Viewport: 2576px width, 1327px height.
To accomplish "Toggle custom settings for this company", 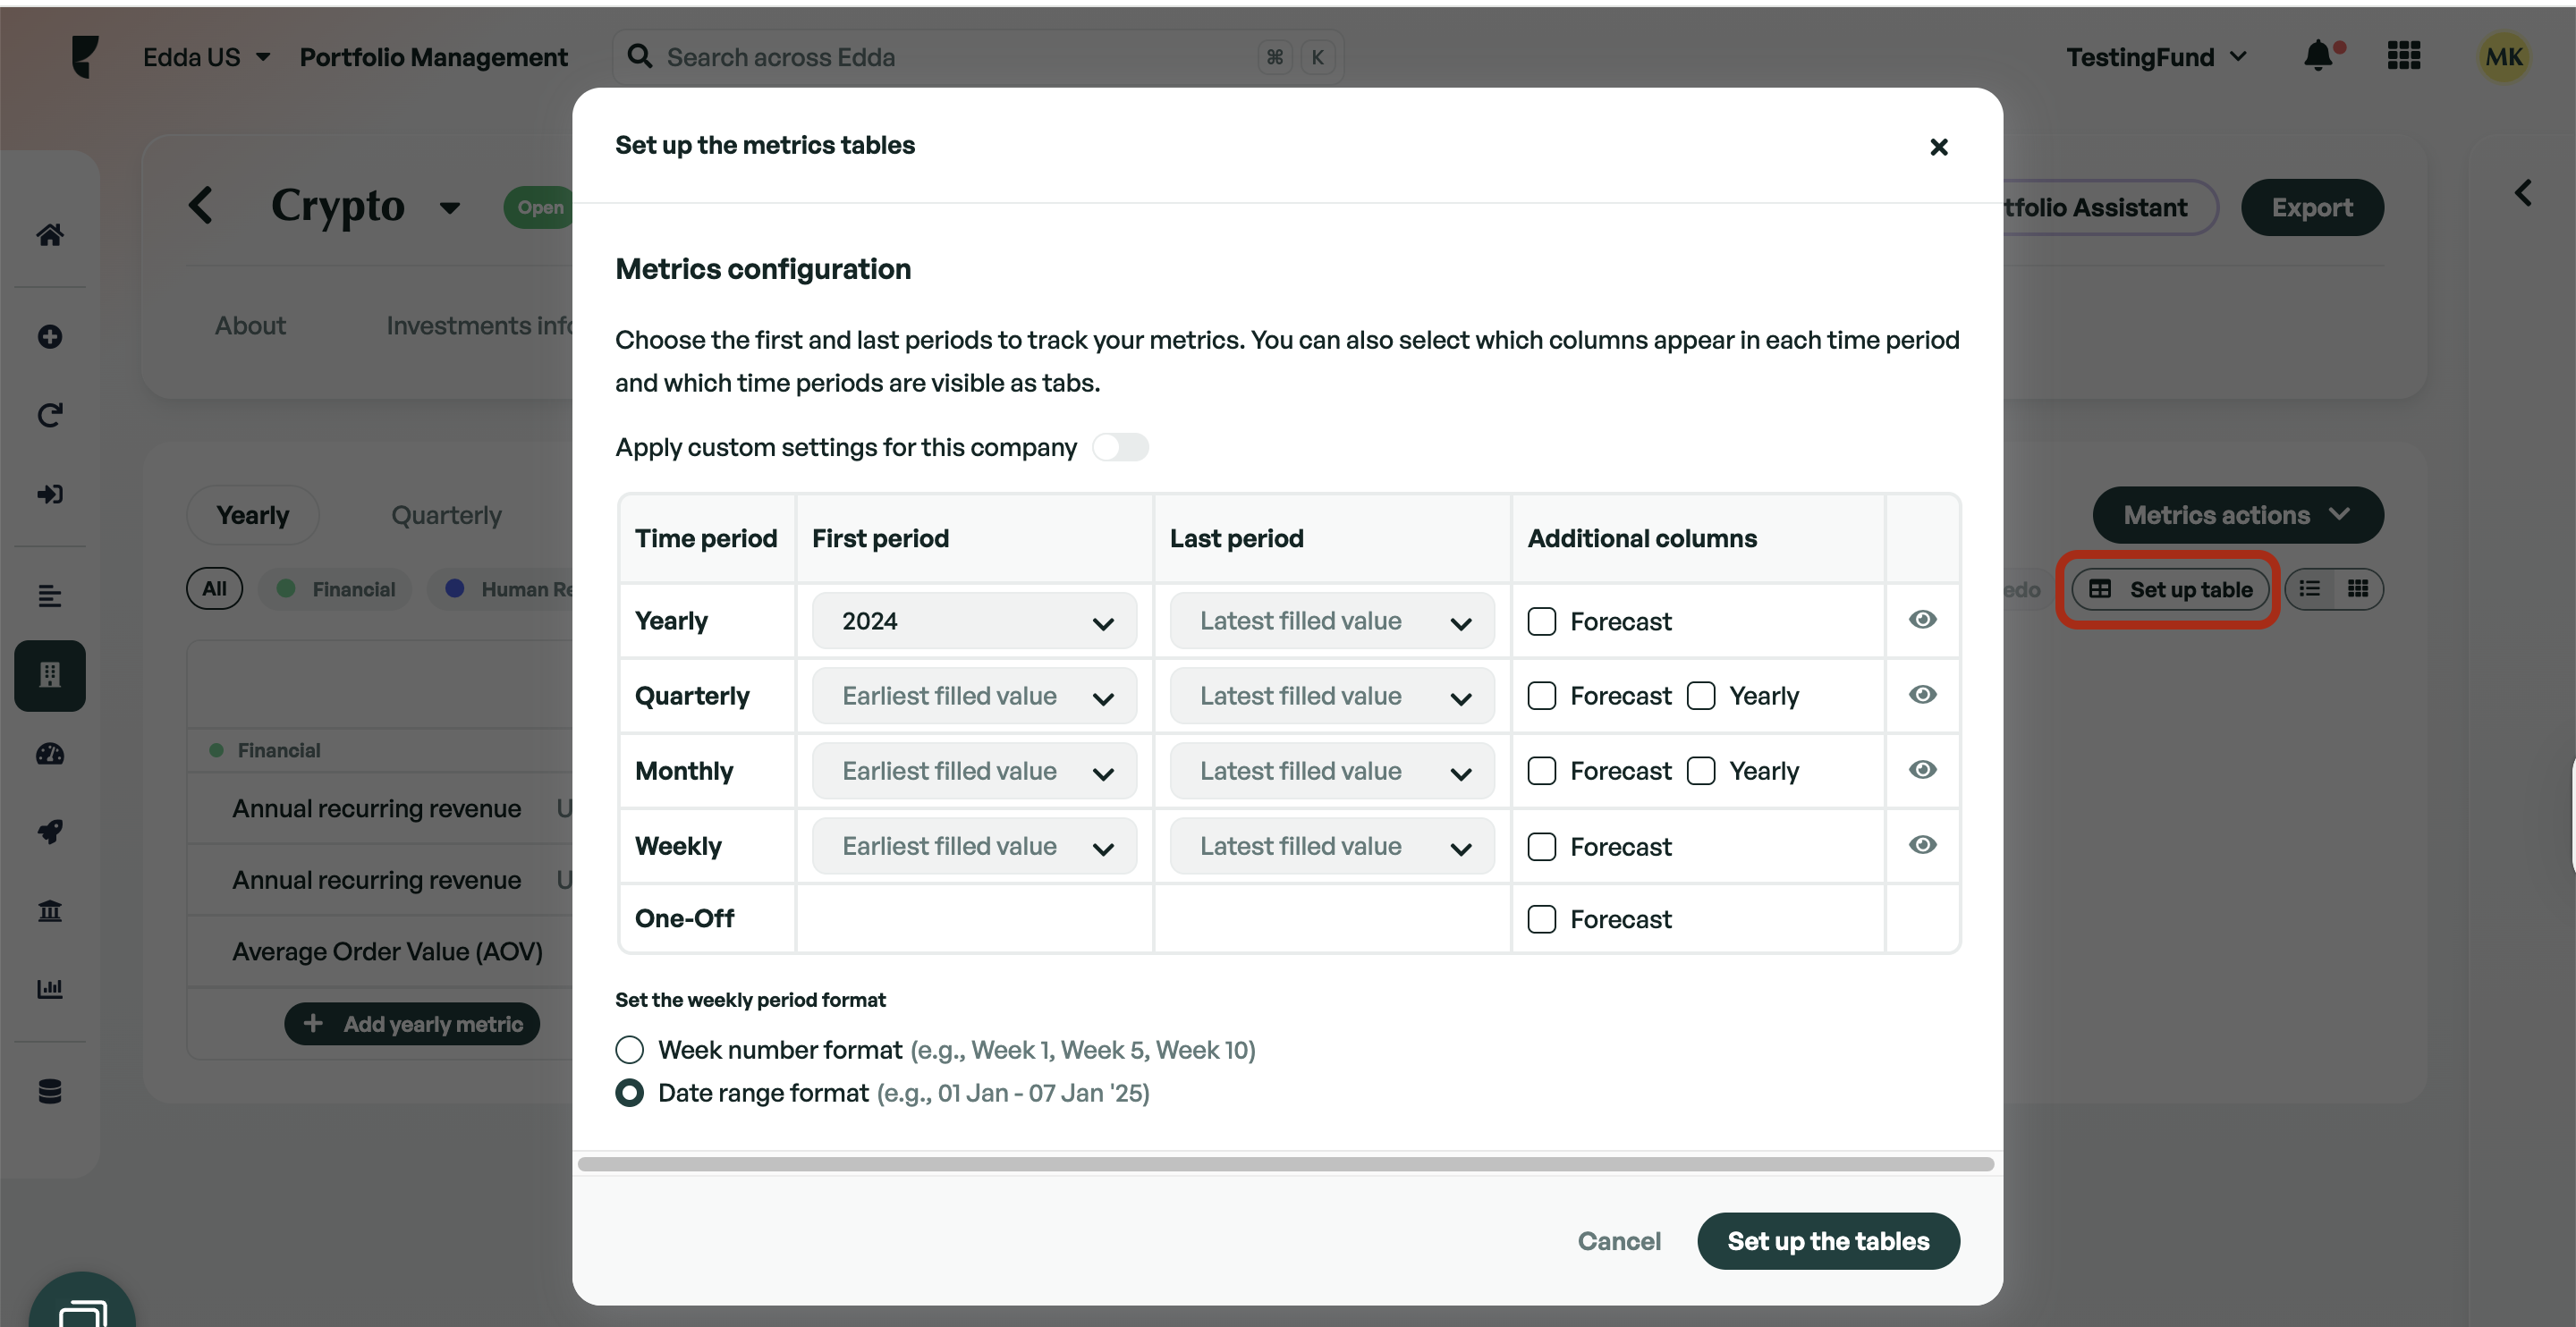I will pos(1120,447).
